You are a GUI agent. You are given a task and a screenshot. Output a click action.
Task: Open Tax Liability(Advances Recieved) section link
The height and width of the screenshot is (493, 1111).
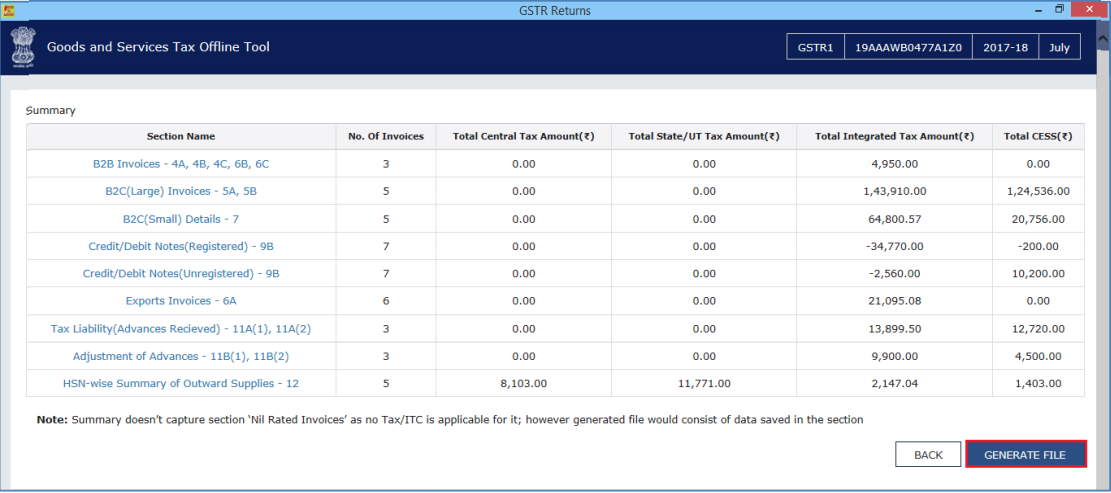[181, 328]
